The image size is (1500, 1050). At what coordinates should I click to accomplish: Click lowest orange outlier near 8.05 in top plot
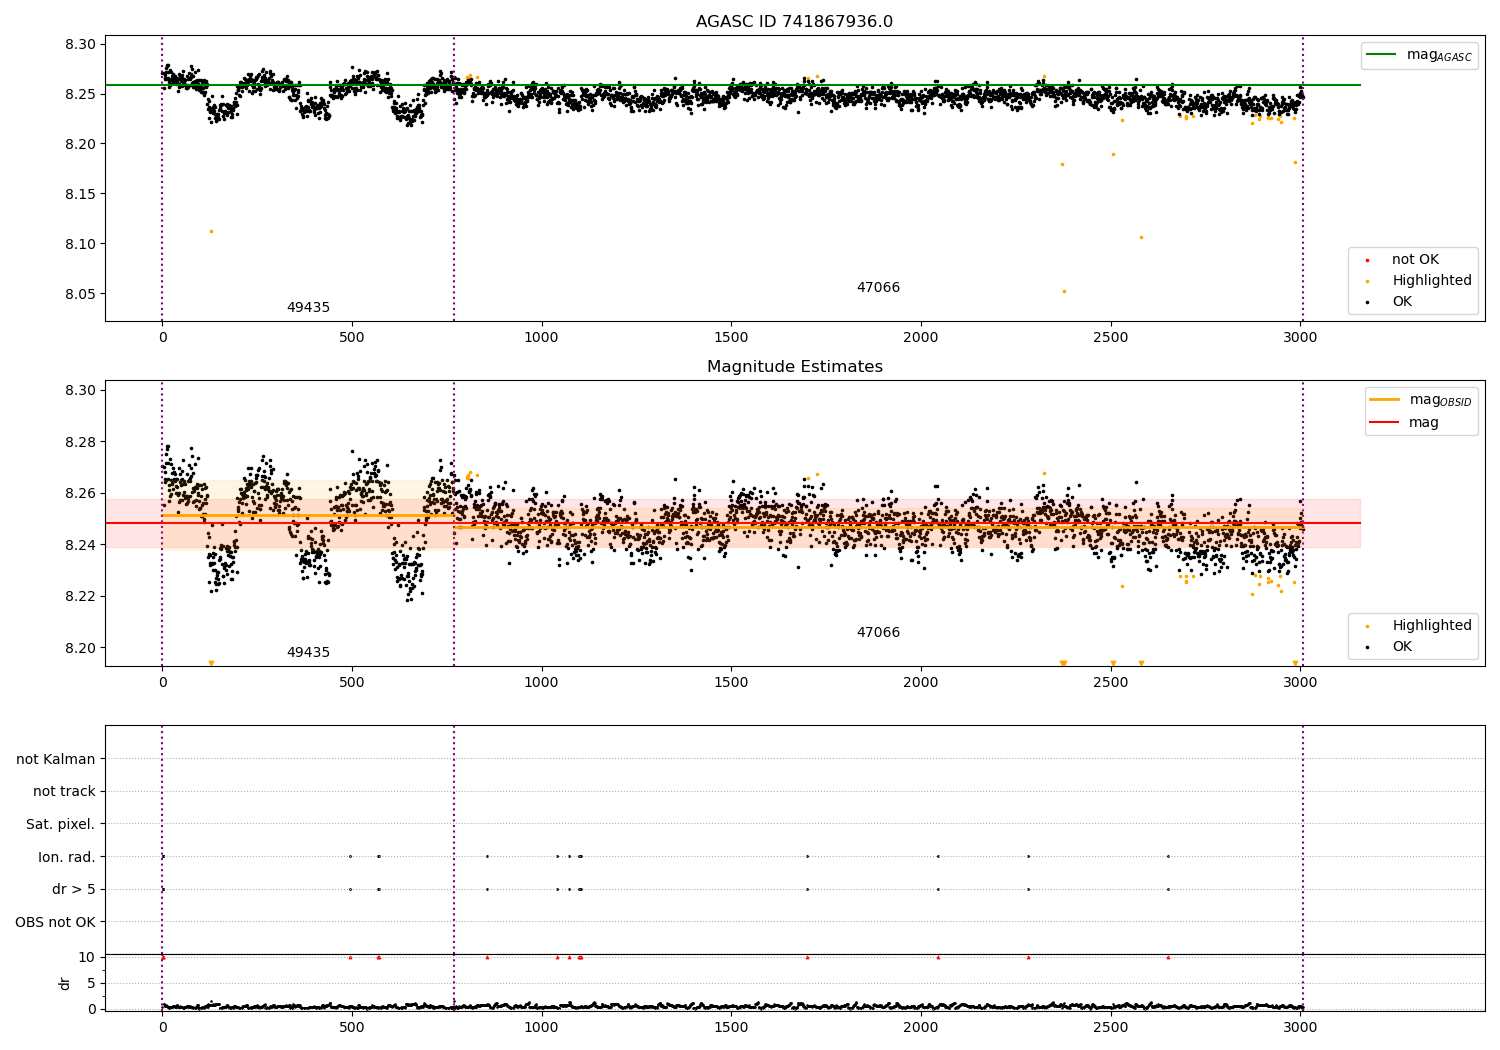click(1064, 291)
